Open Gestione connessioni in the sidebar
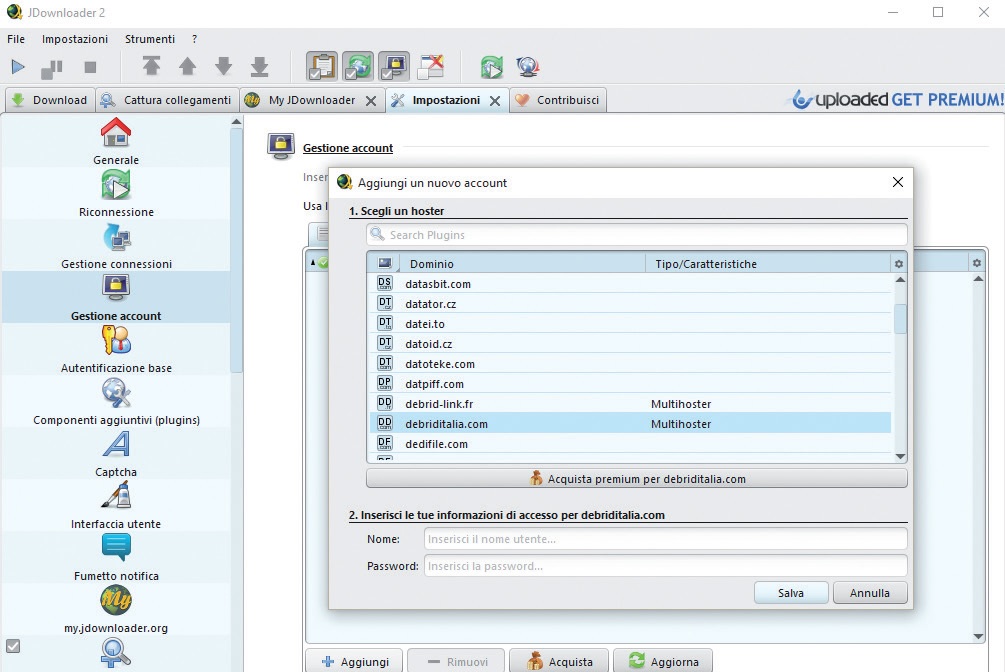Screen dimensions: 1005x672 coord(116,246)
